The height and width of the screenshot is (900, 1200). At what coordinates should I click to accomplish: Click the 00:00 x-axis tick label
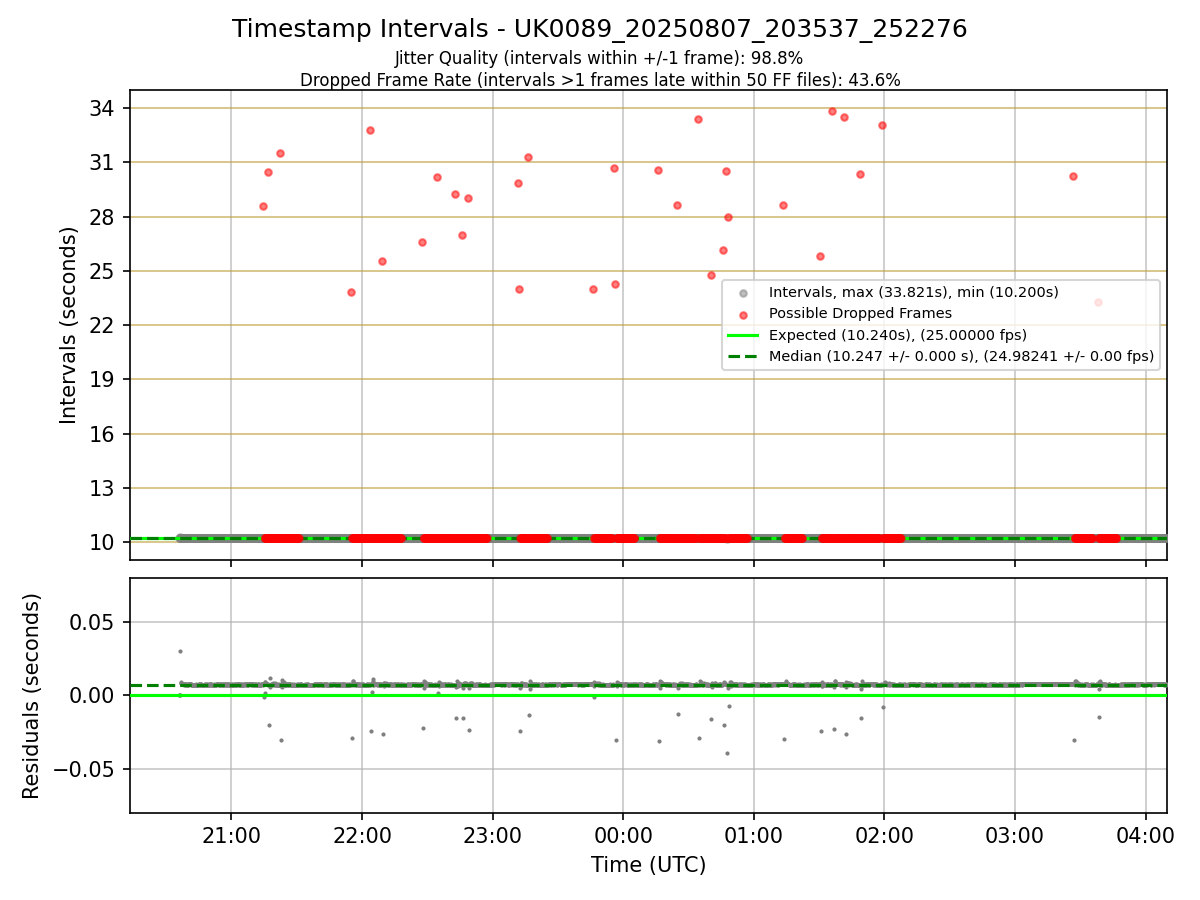(623, 834)
